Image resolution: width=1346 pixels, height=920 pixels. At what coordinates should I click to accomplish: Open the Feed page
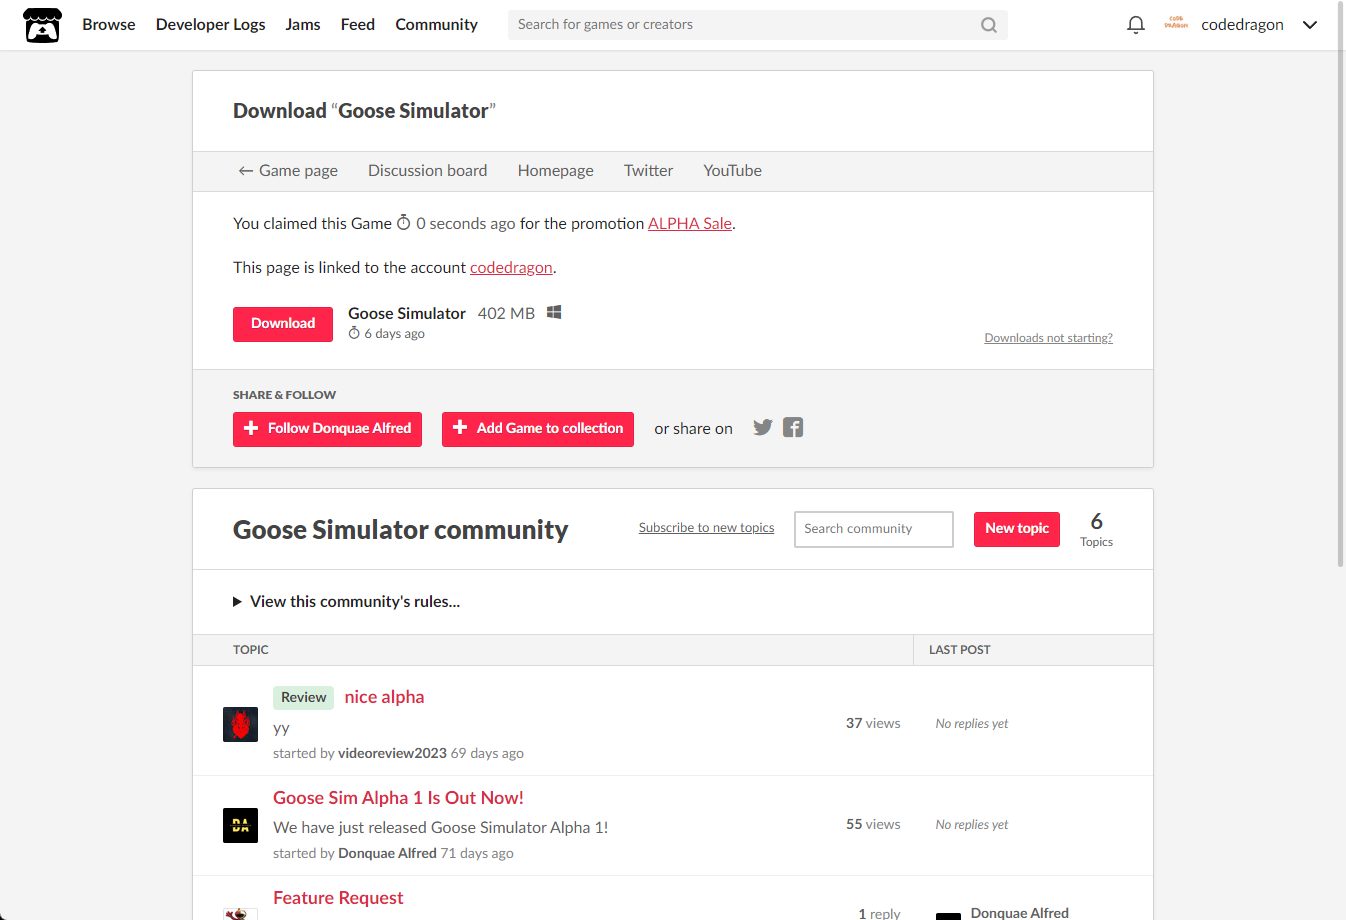[358, 25]
